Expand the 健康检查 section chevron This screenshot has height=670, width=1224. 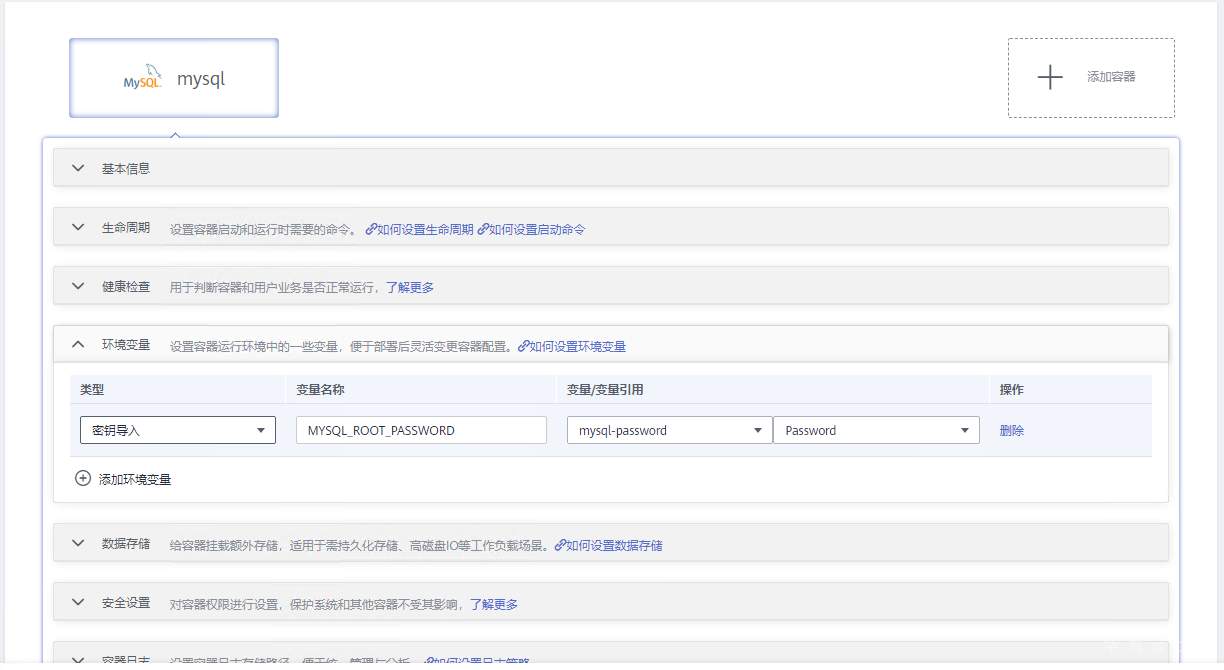[79, 286]
